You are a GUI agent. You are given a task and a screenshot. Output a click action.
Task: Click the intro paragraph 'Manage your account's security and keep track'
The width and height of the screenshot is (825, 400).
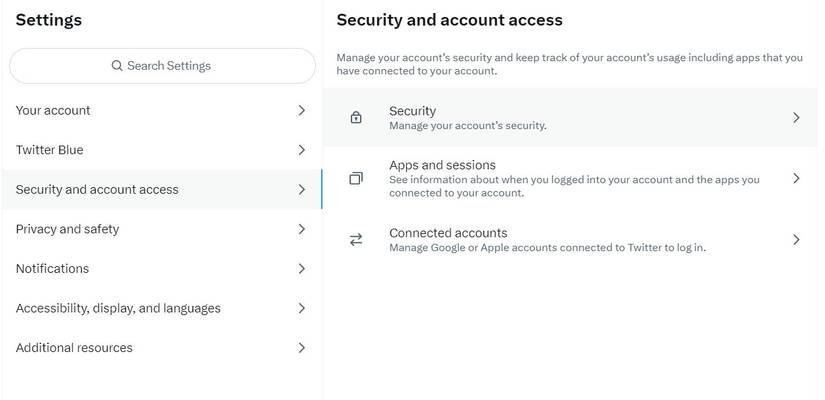[569, 64]
